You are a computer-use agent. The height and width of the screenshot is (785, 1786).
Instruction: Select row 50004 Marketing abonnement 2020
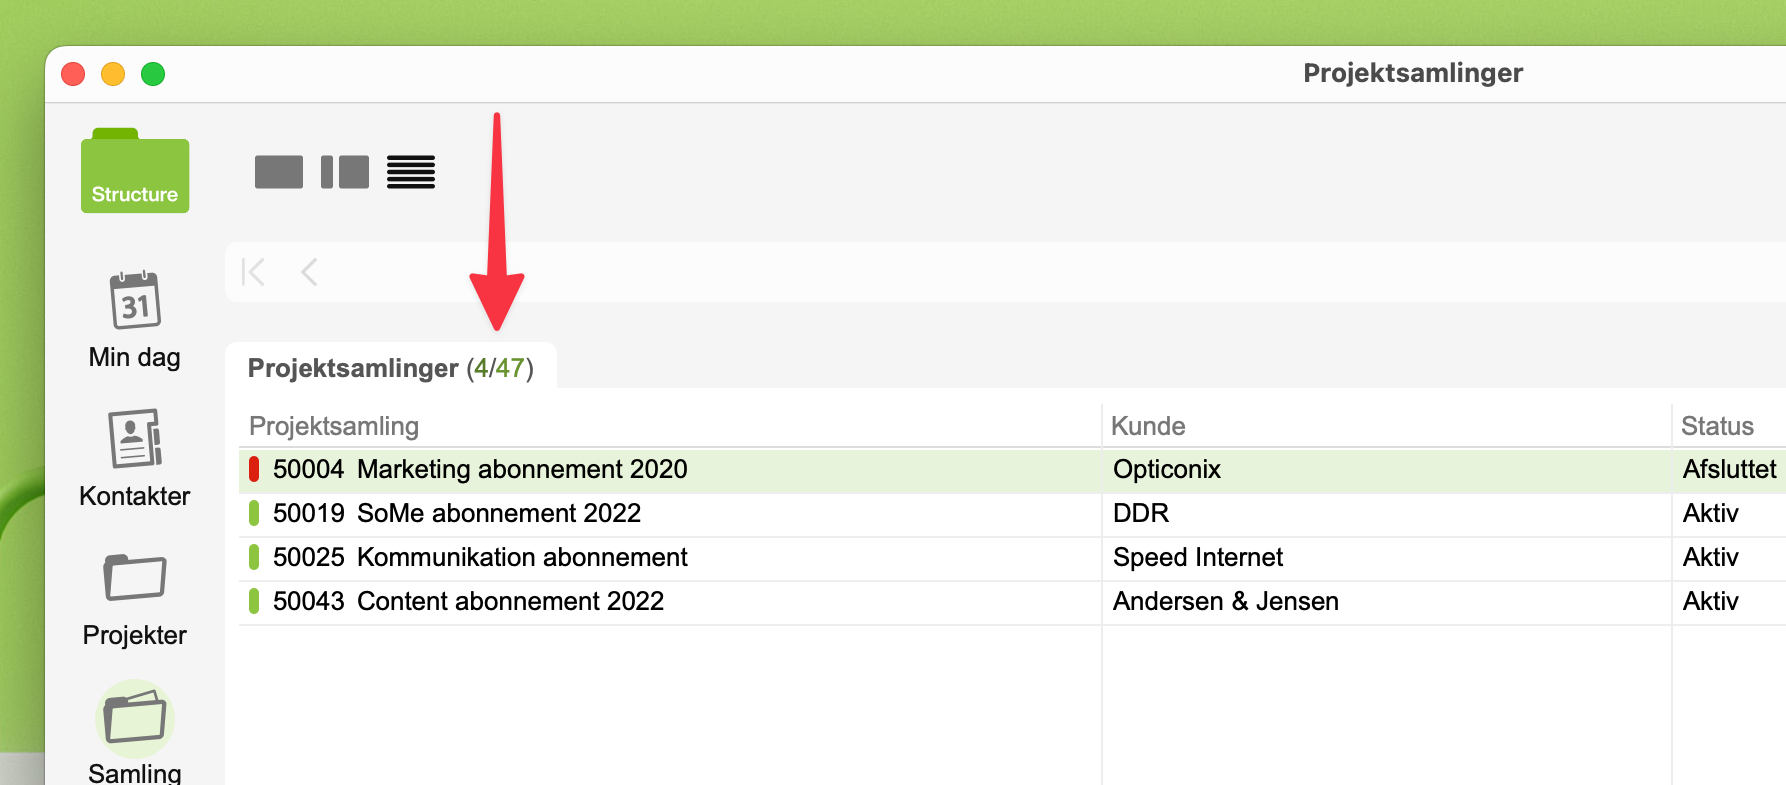pos(480,470)
